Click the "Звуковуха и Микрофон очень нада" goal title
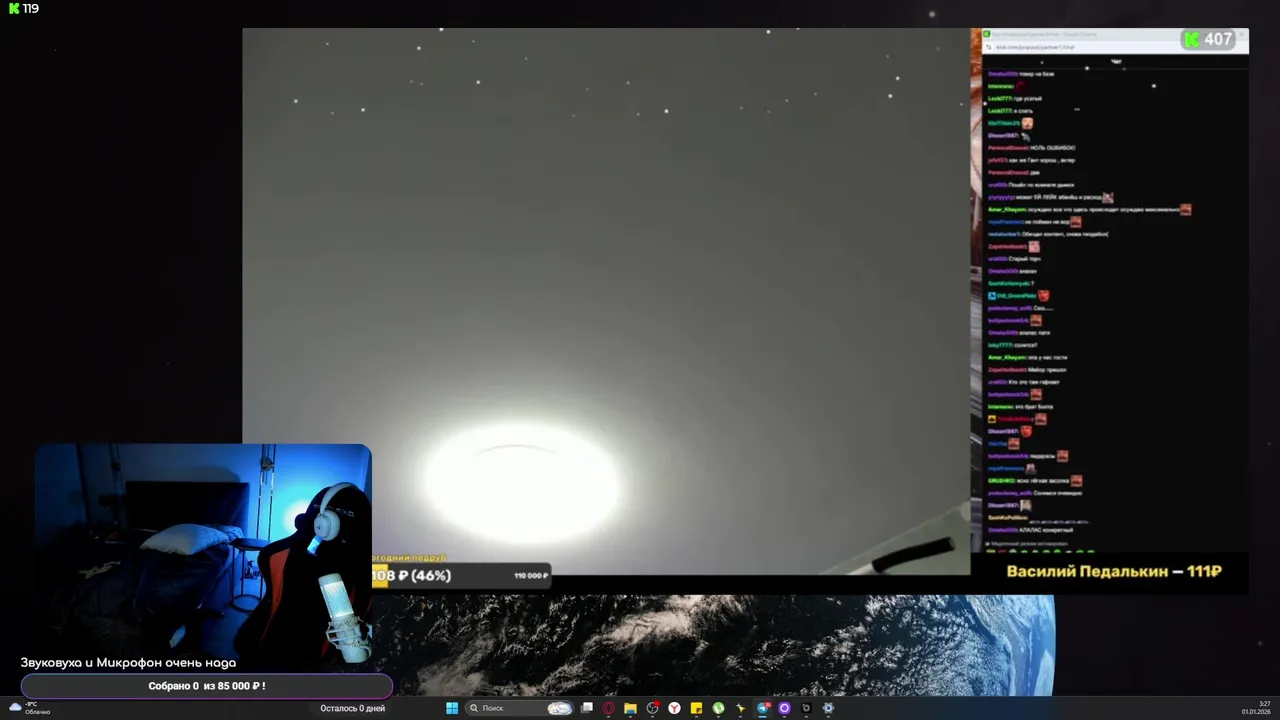The width and height of the screenshot is (1280, 720). [x=128, y=662]
